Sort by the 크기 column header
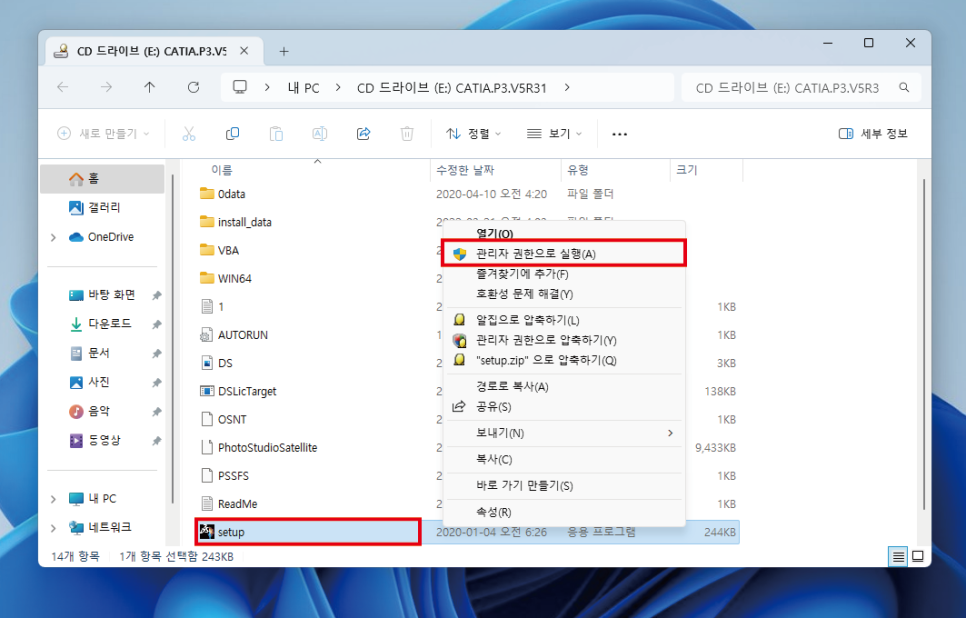Screen dimensions: 966x618 (687, 170)
